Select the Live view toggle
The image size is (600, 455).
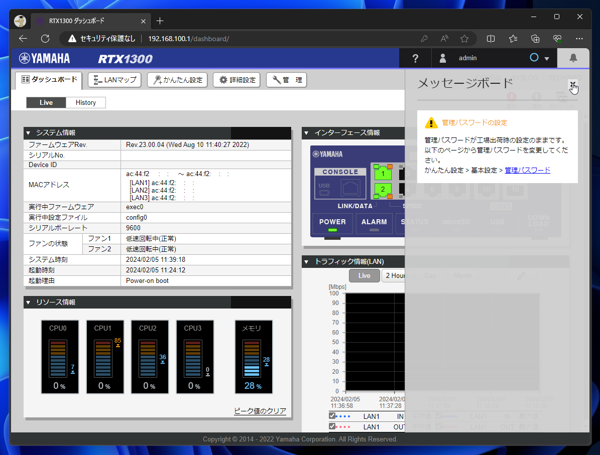(46, 103)
